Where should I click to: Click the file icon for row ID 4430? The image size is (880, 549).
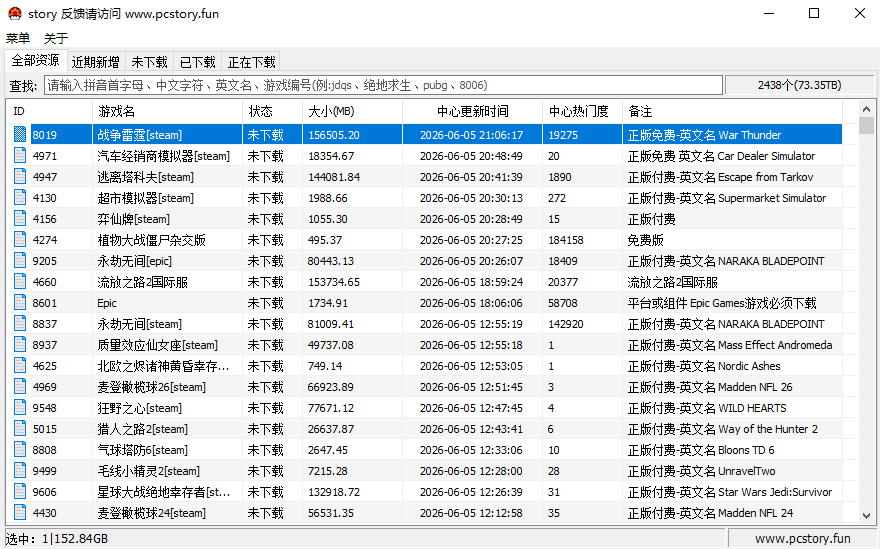[20, 513]
